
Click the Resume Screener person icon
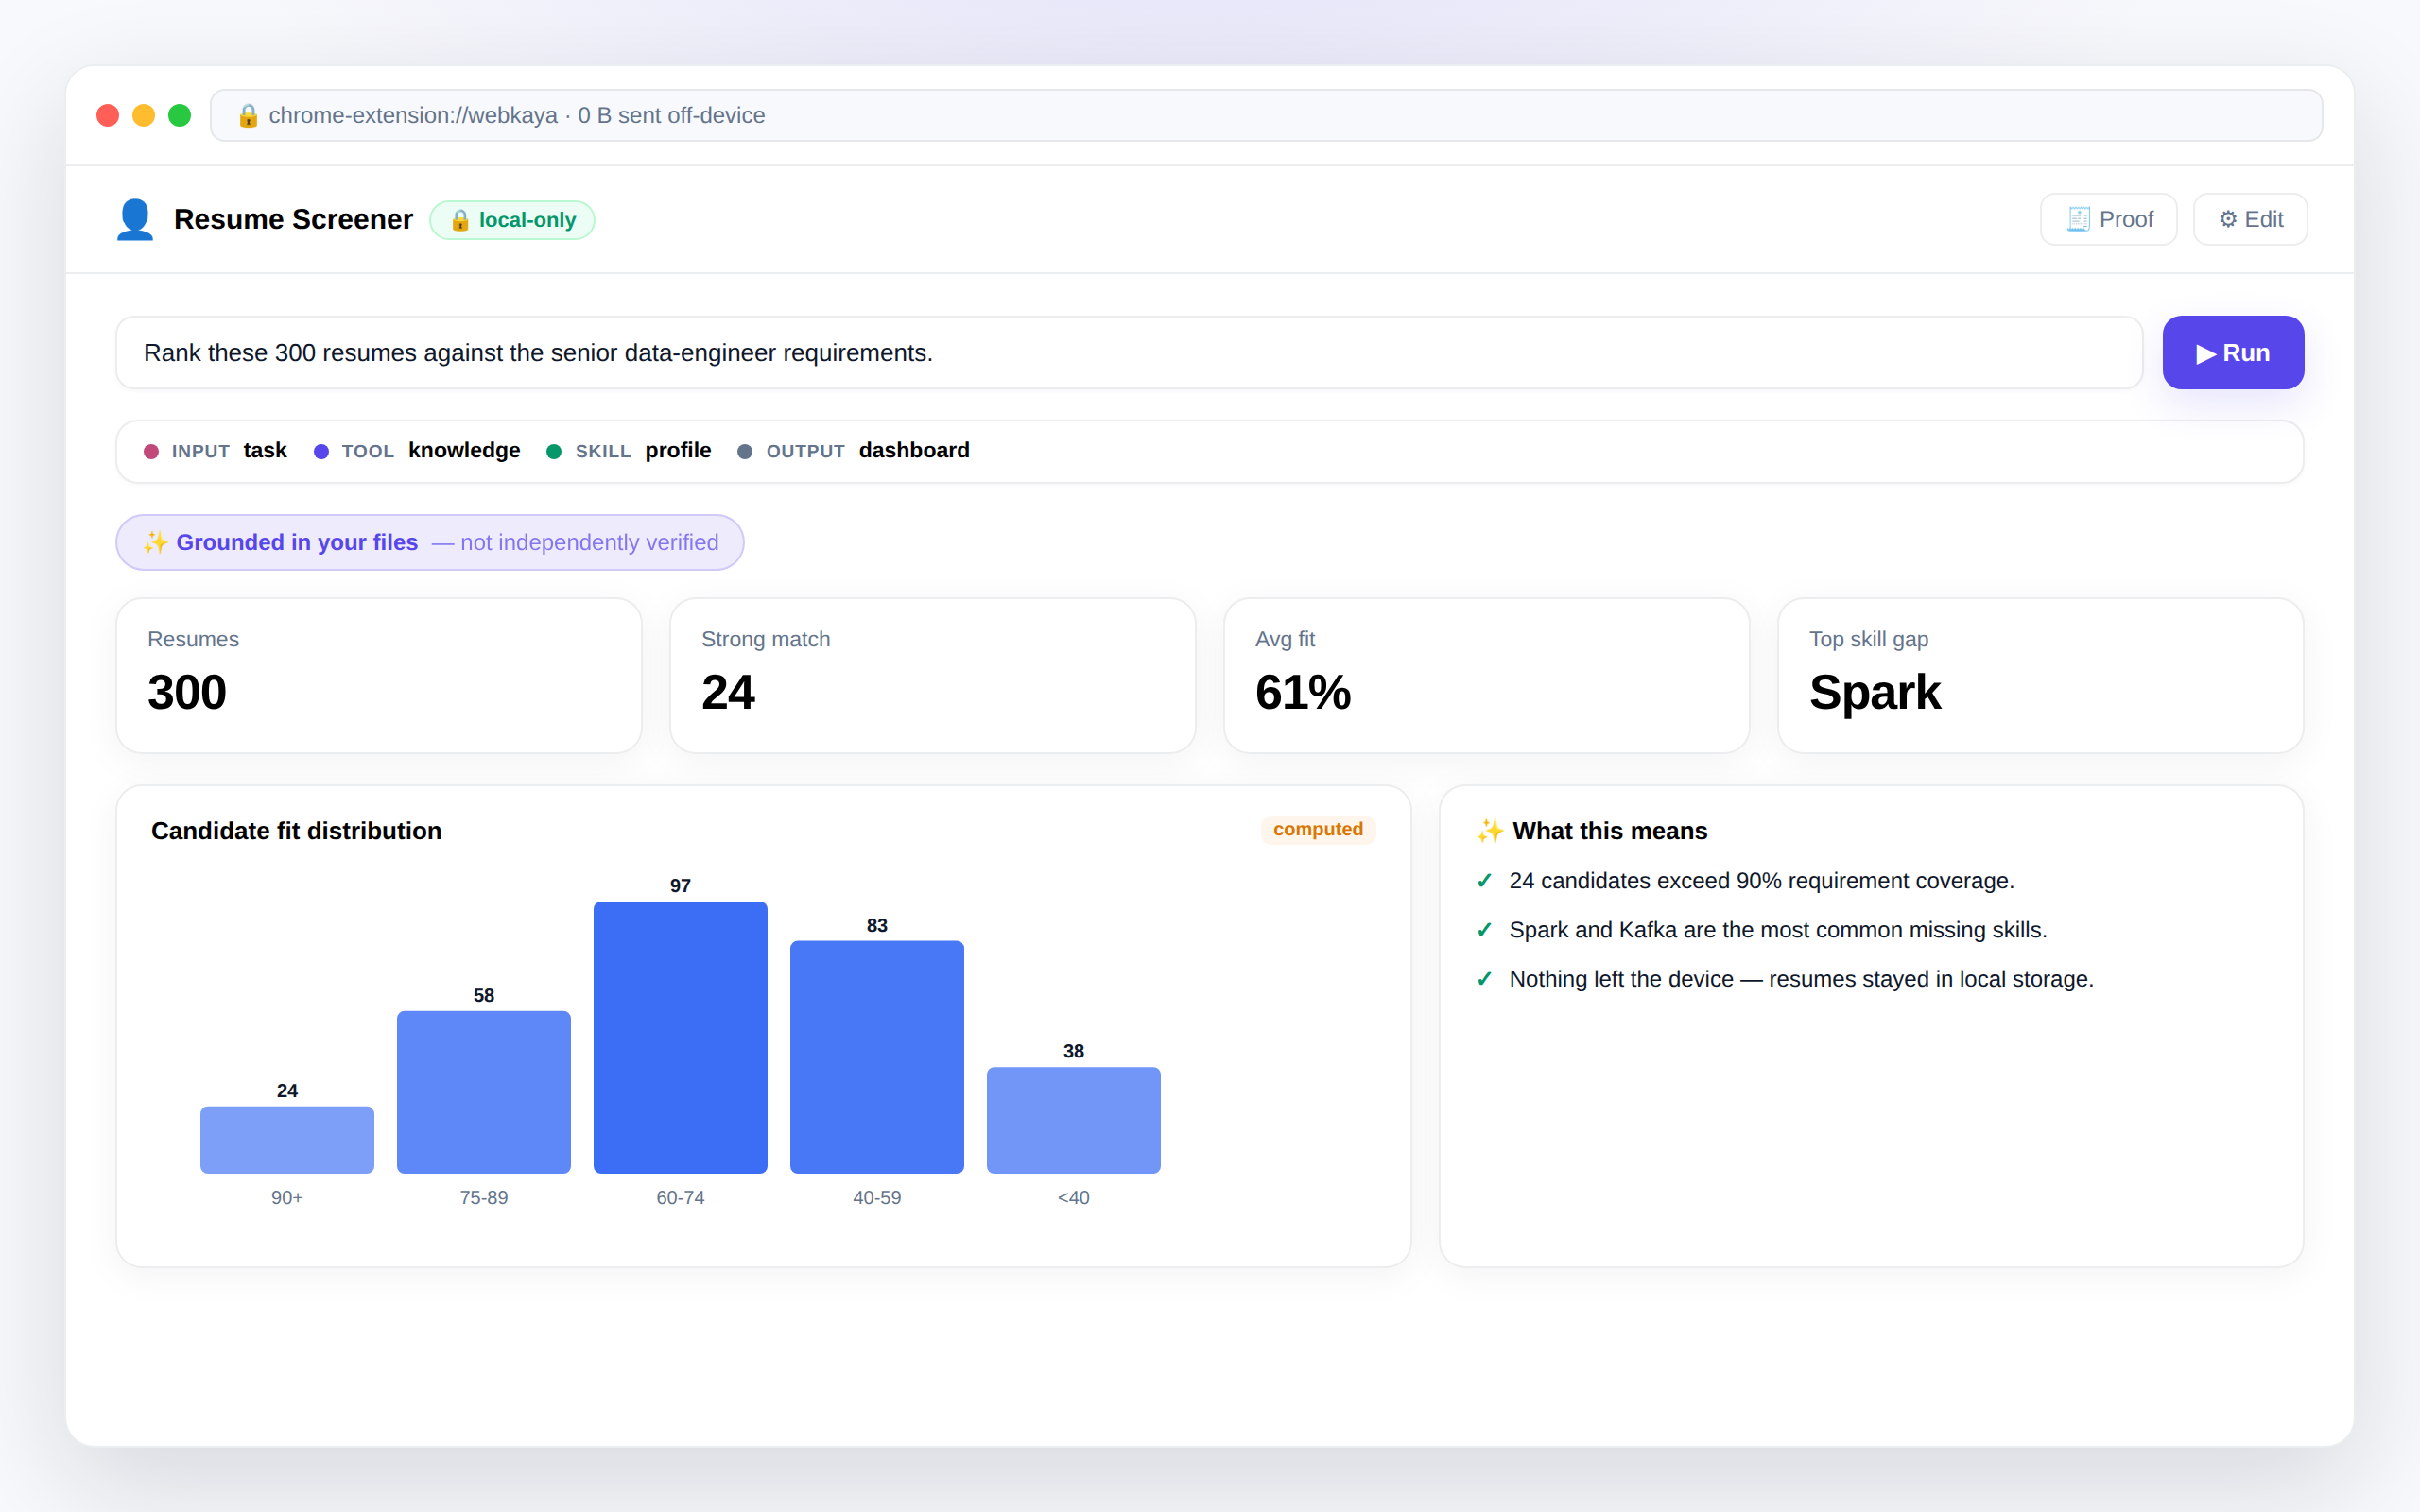pyautogui.click(x=135, y=219)
